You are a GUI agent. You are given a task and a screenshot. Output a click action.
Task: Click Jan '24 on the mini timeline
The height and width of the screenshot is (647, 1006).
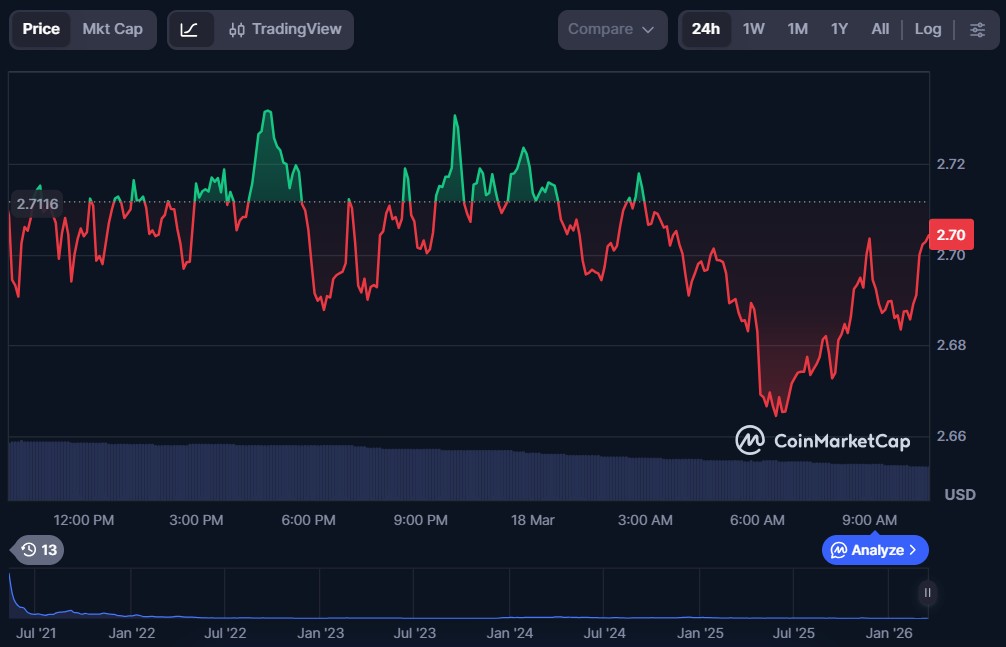509,633
